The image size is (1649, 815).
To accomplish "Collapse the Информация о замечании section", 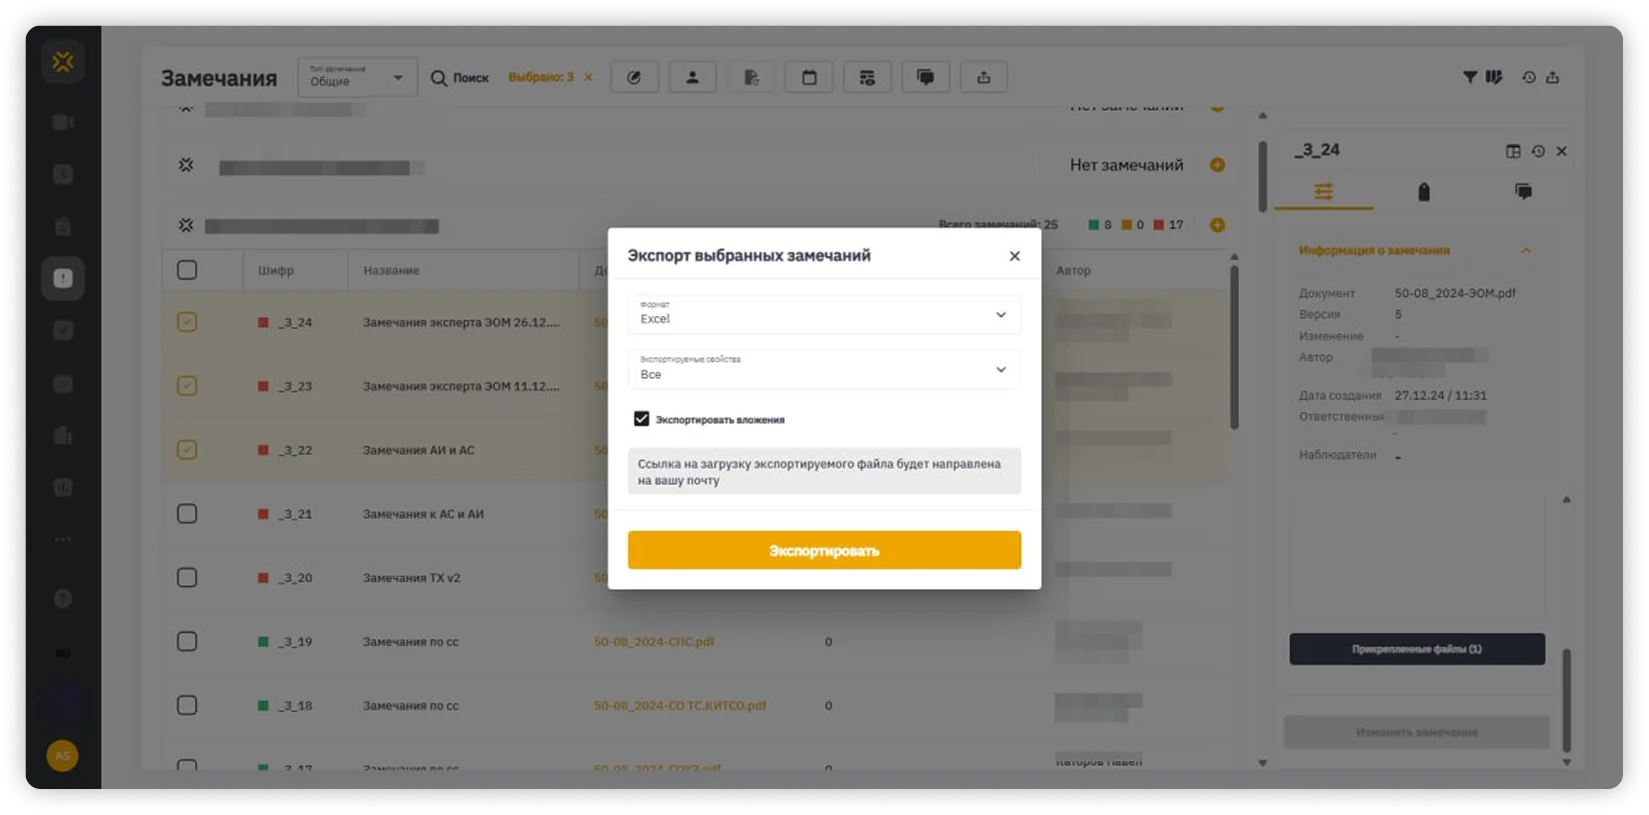I will pos(1525,251).
